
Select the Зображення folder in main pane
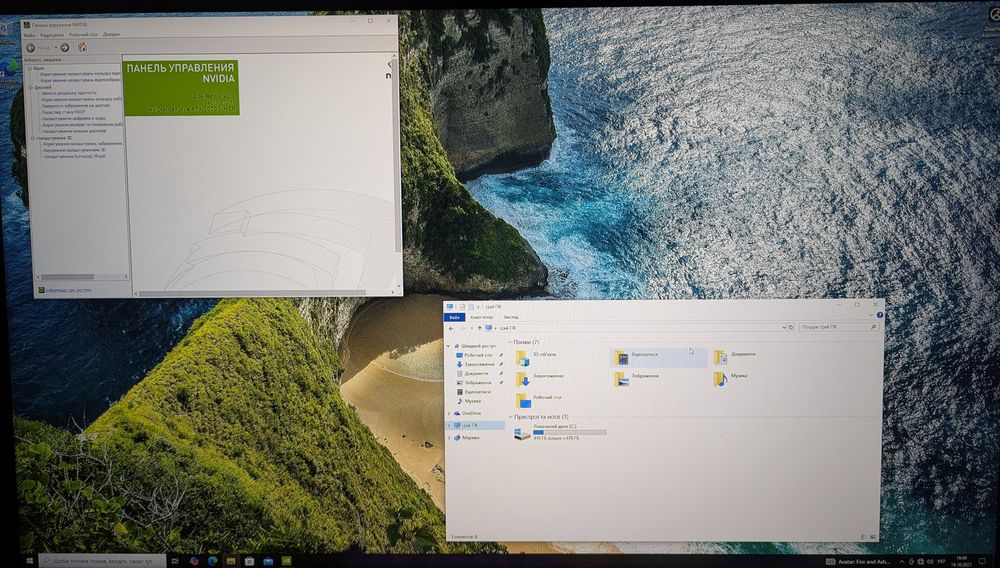pos(636,379)
